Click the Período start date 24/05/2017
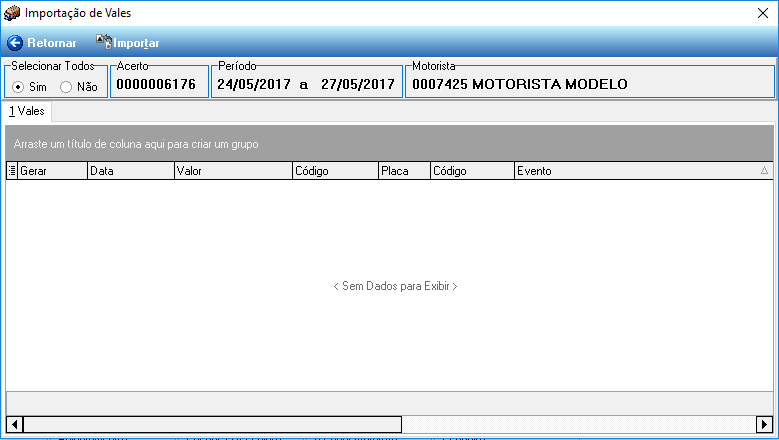779x440 pixels. [254, 84]
